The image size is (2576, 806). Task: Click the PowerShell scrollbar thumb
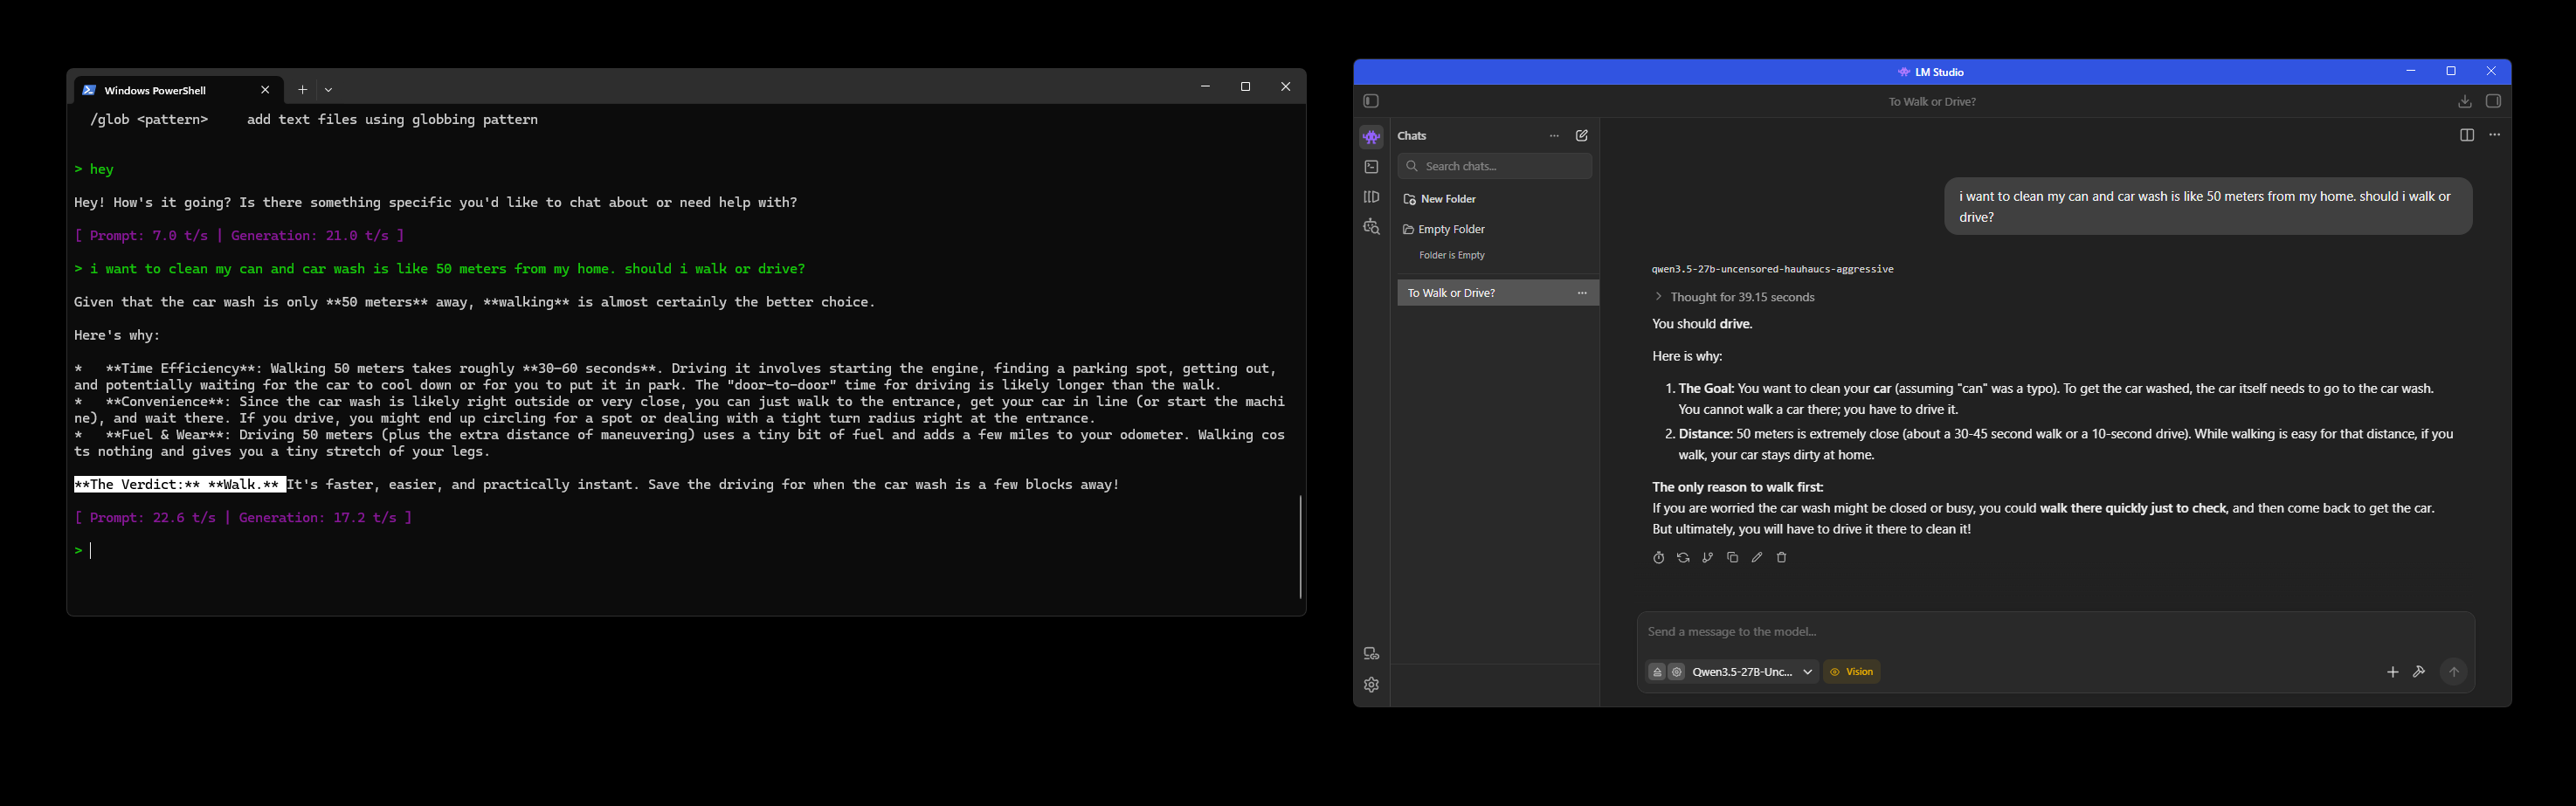[1300, 547]
